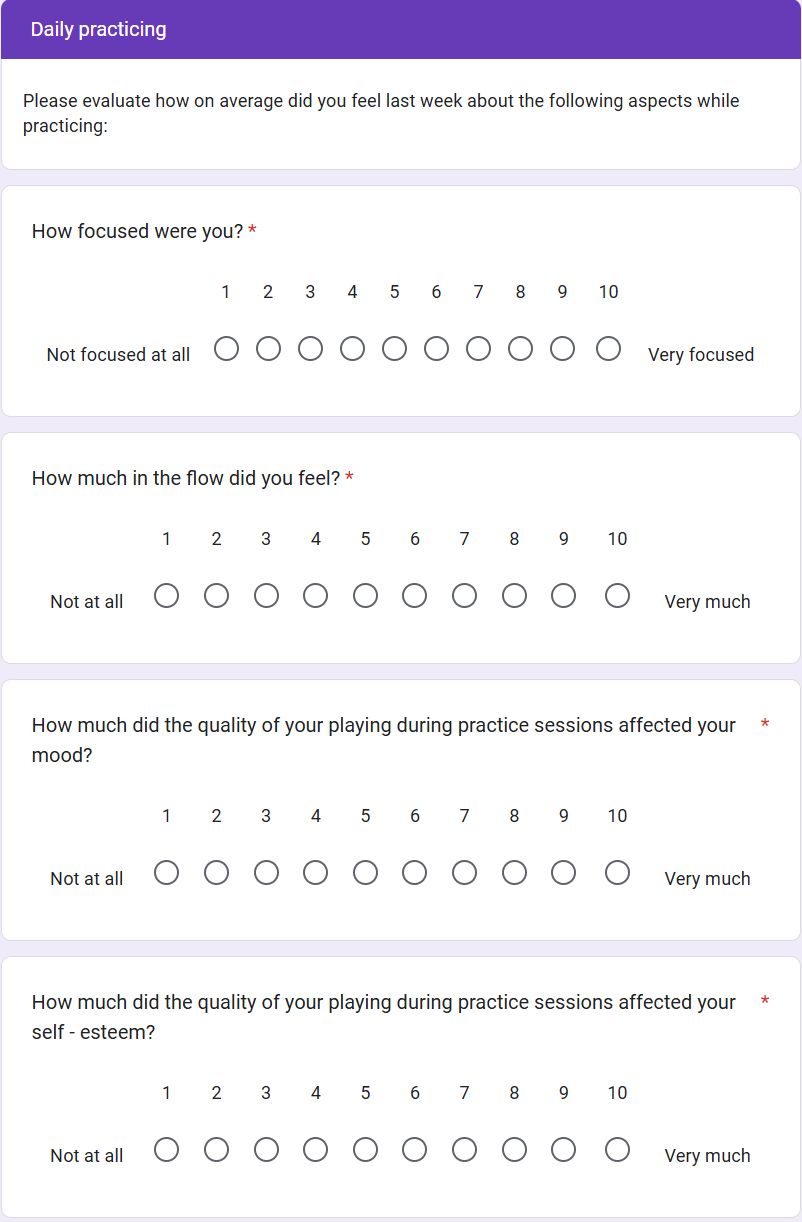
Task: Select rating 1 for the focus question
Action: pyautogui.click(x=227, y=349)
